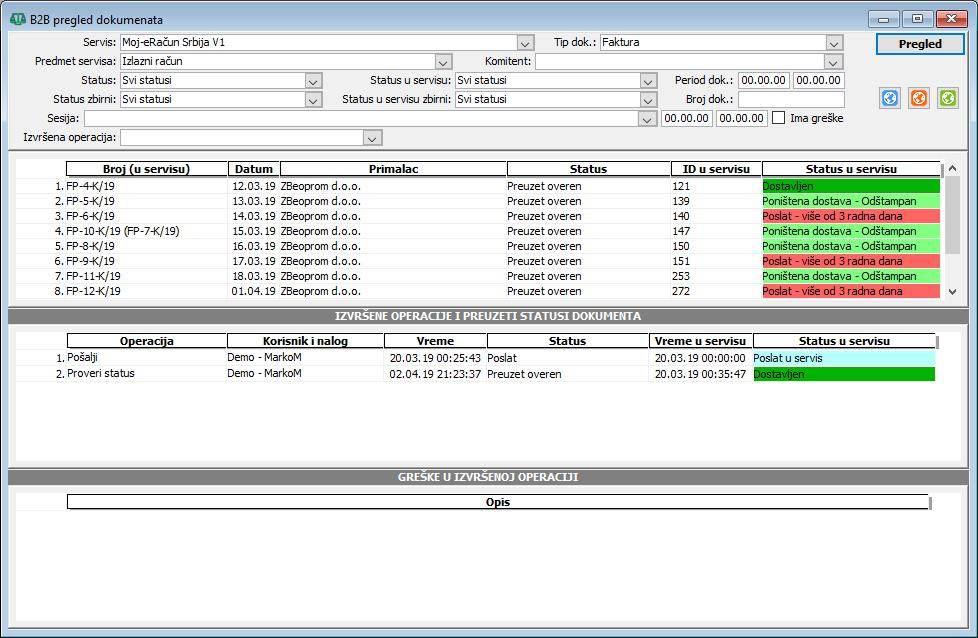978x638 pixels.
Task: Expand the Status u servisu zbirni dropdown
Action: 648,100
